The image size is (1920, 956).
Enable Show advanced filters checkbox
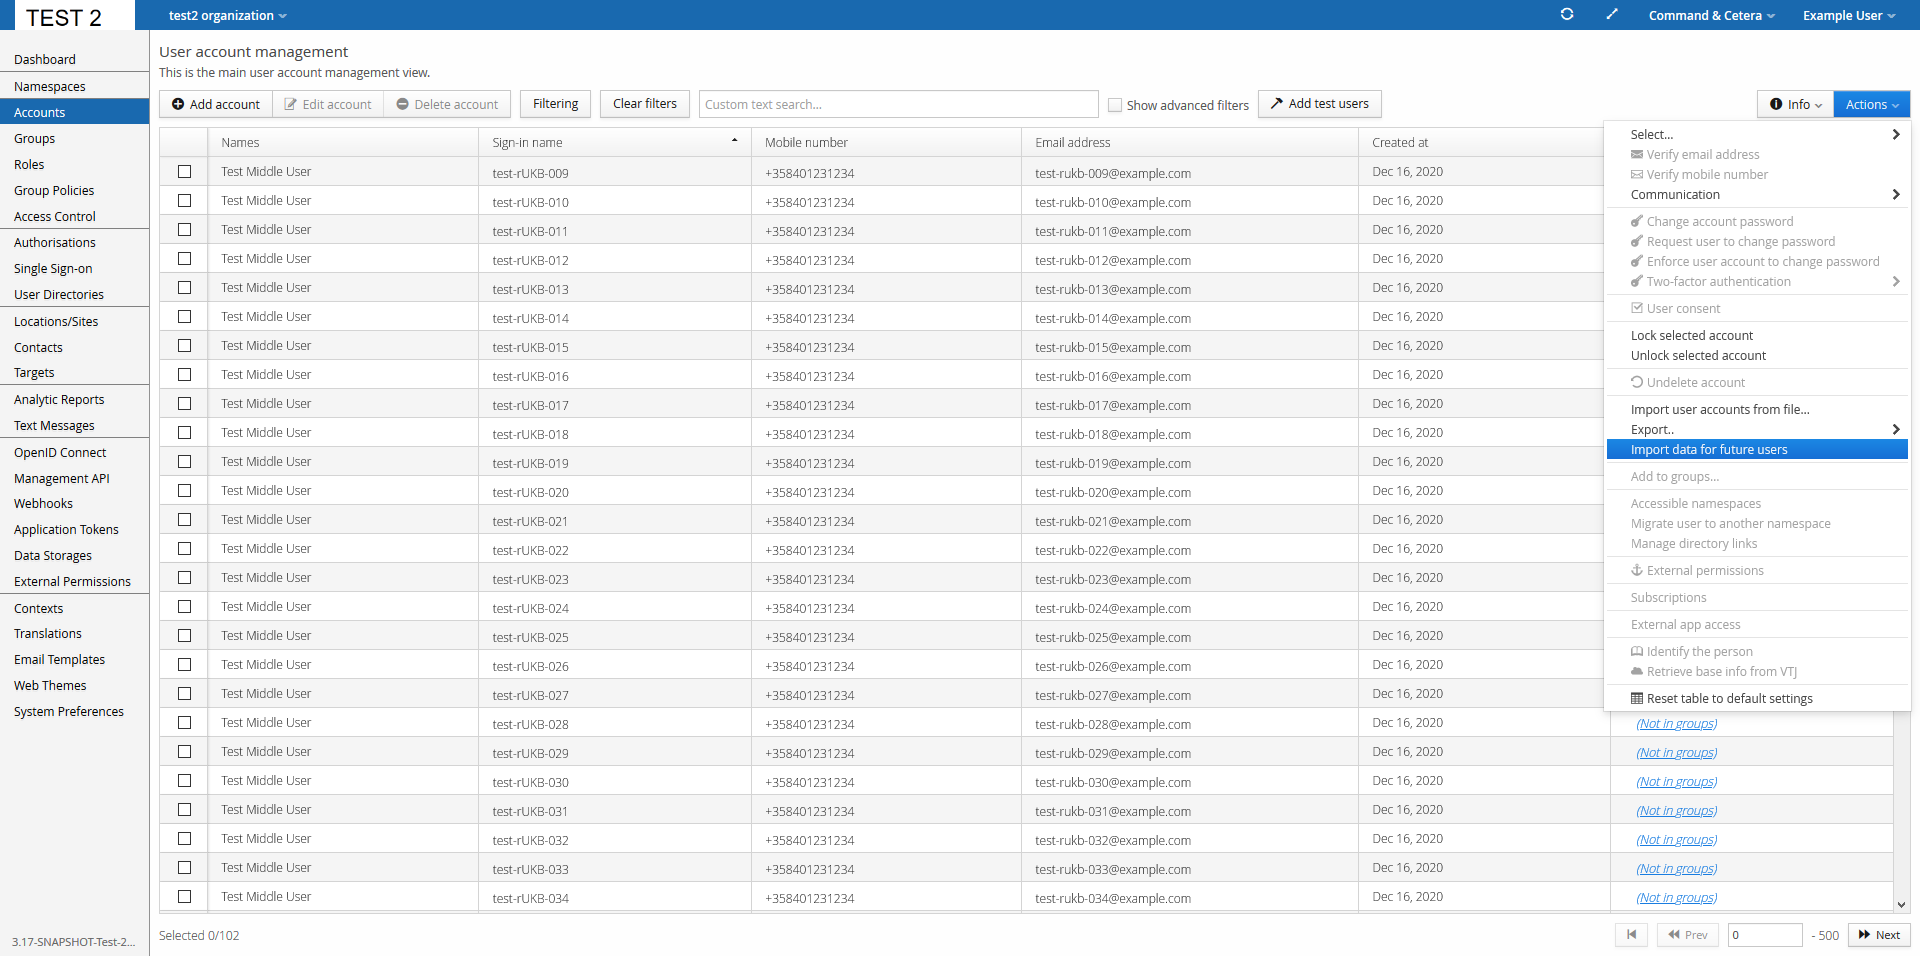1115,105
